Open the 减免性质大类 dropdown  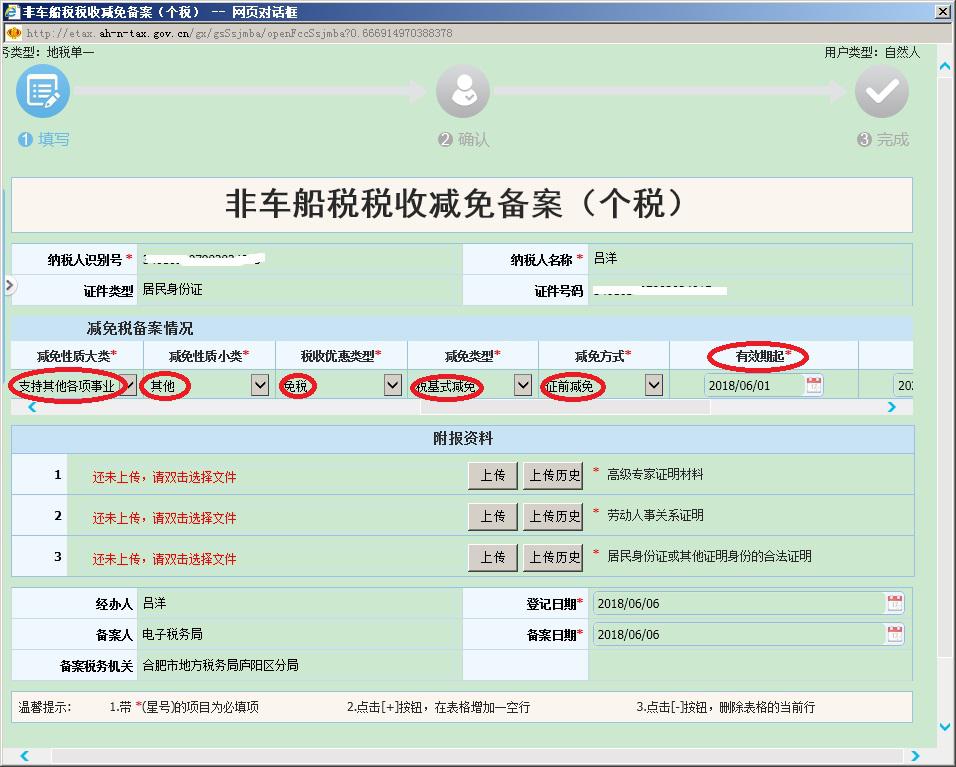129,385
